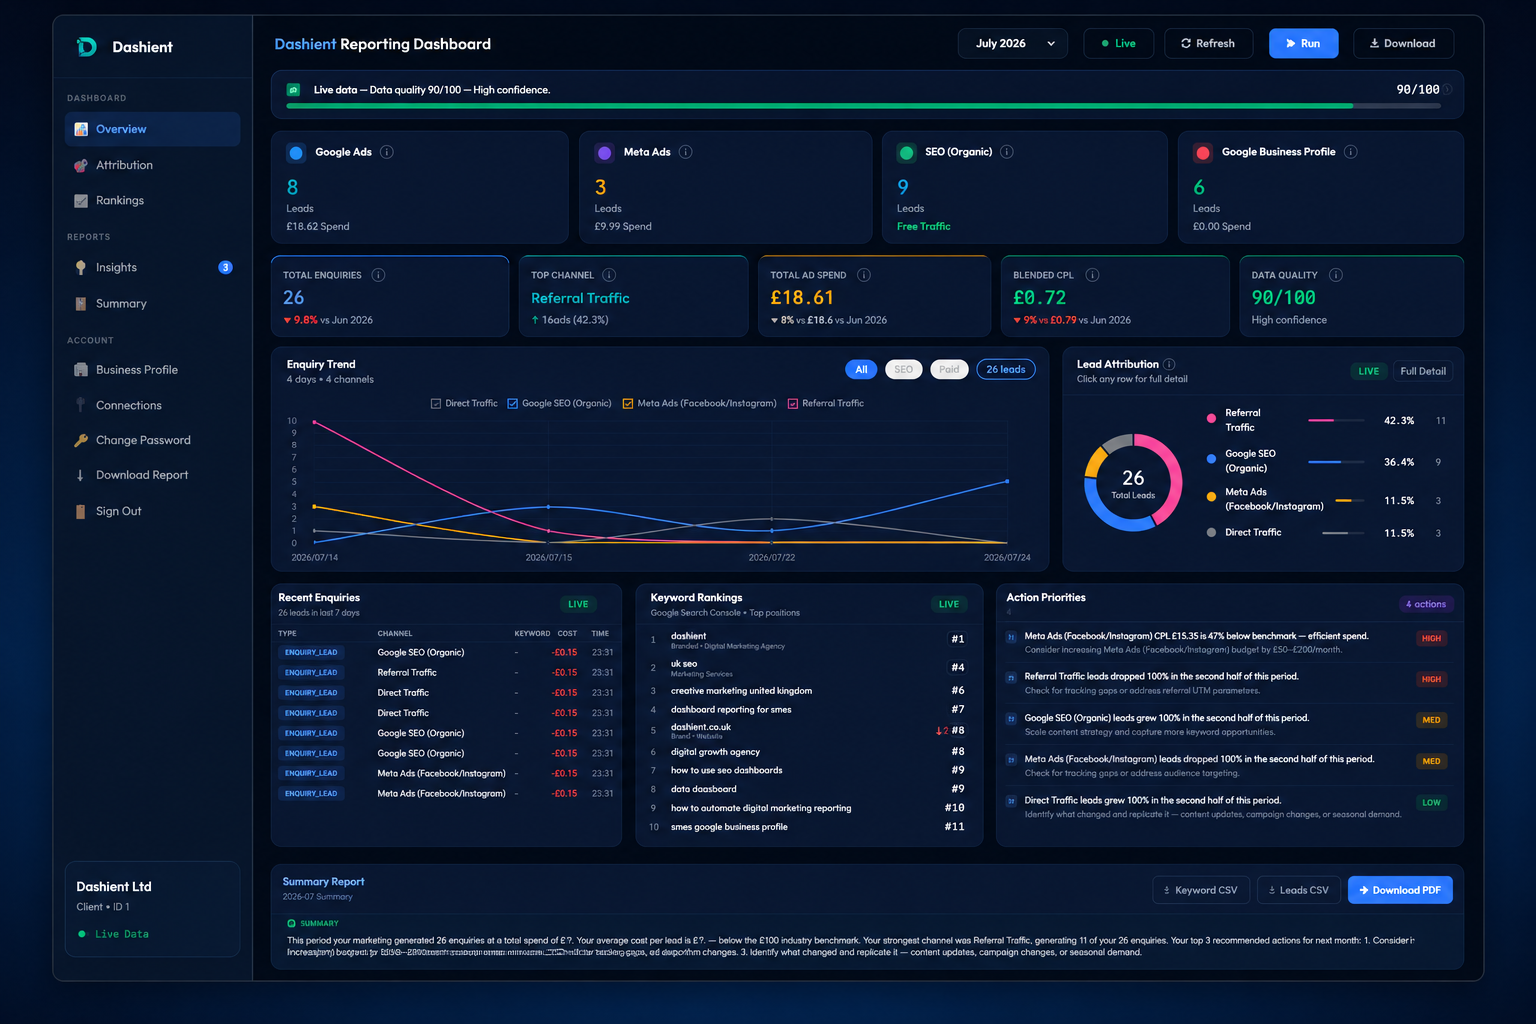
Task: Click the data quality progress bar
Action: pos(863,106)
